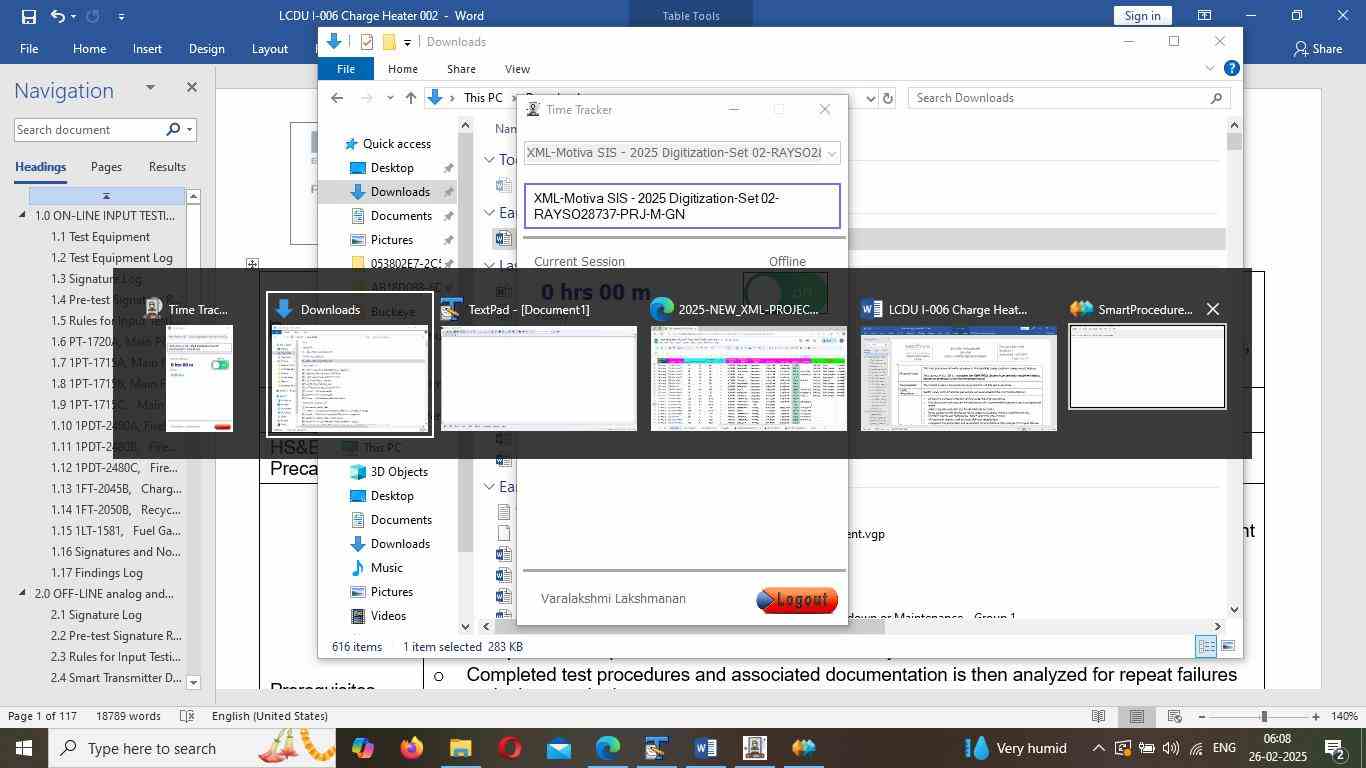Open Explorer Help question mark icon
The height and width of the screenshot is (768, 1366).
click(1232, 68)
